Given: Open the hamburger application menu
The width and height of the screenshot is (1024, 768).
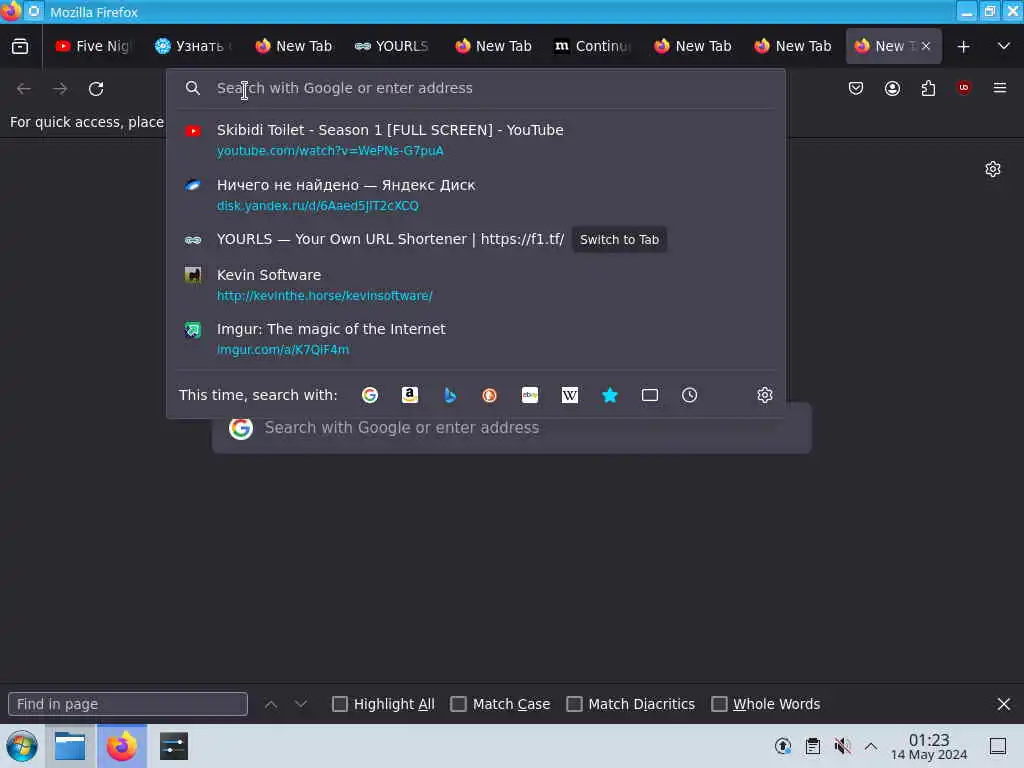Looking at the screenshot, I should (x=1000, y=88).
